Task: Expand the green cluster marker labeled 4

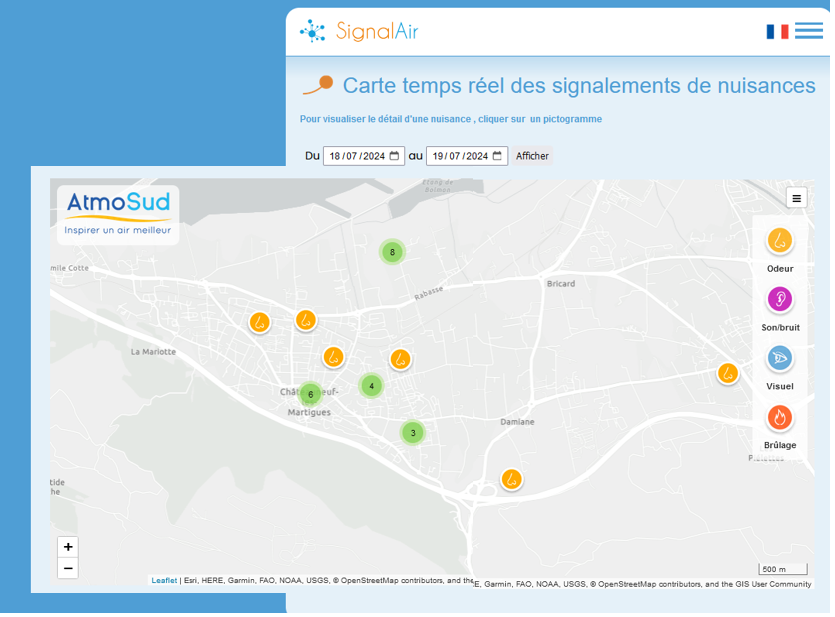Action: (372, 386)
